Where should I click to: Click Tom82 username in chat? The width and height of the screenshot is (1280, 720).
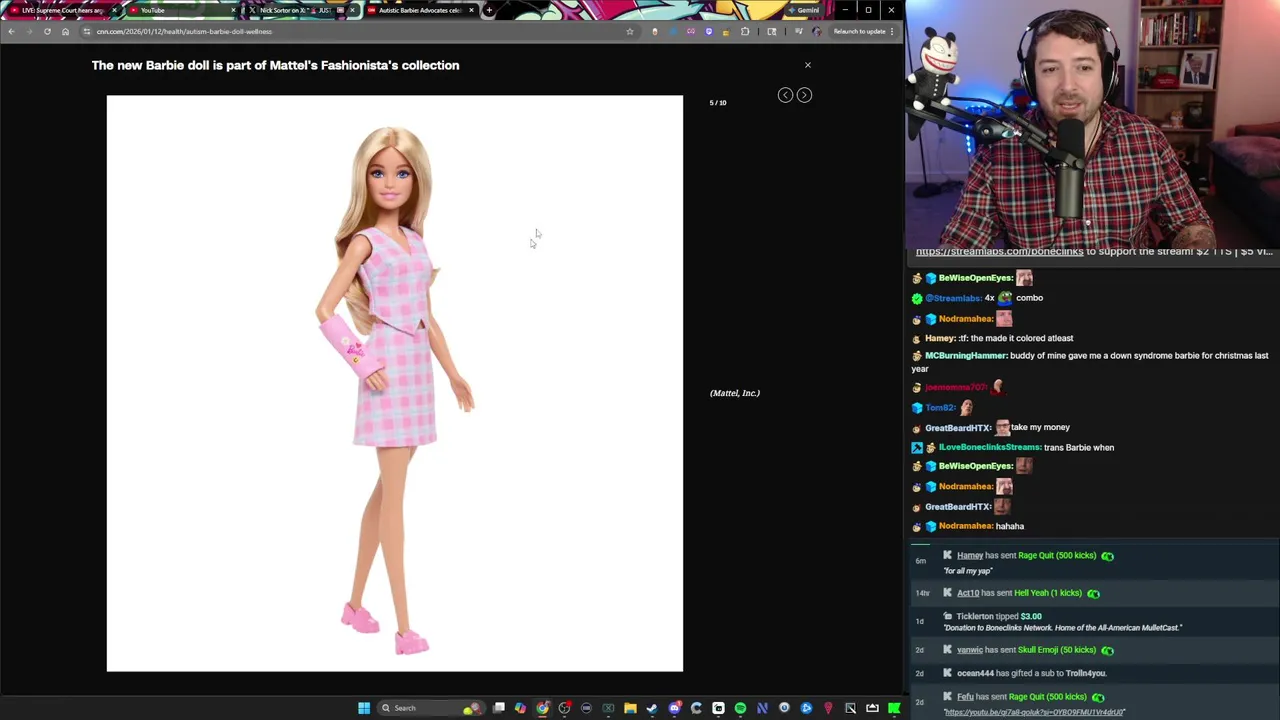[x=940, y=408]
